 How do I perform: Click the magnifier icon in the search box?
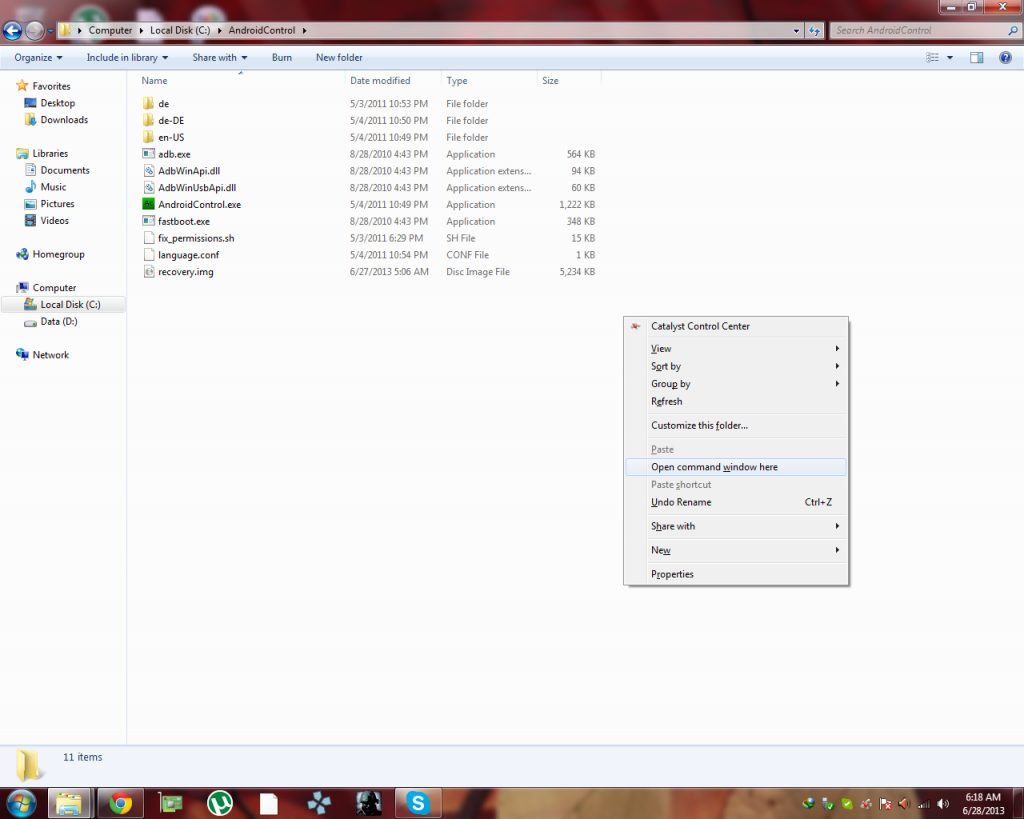[1013, 30]
